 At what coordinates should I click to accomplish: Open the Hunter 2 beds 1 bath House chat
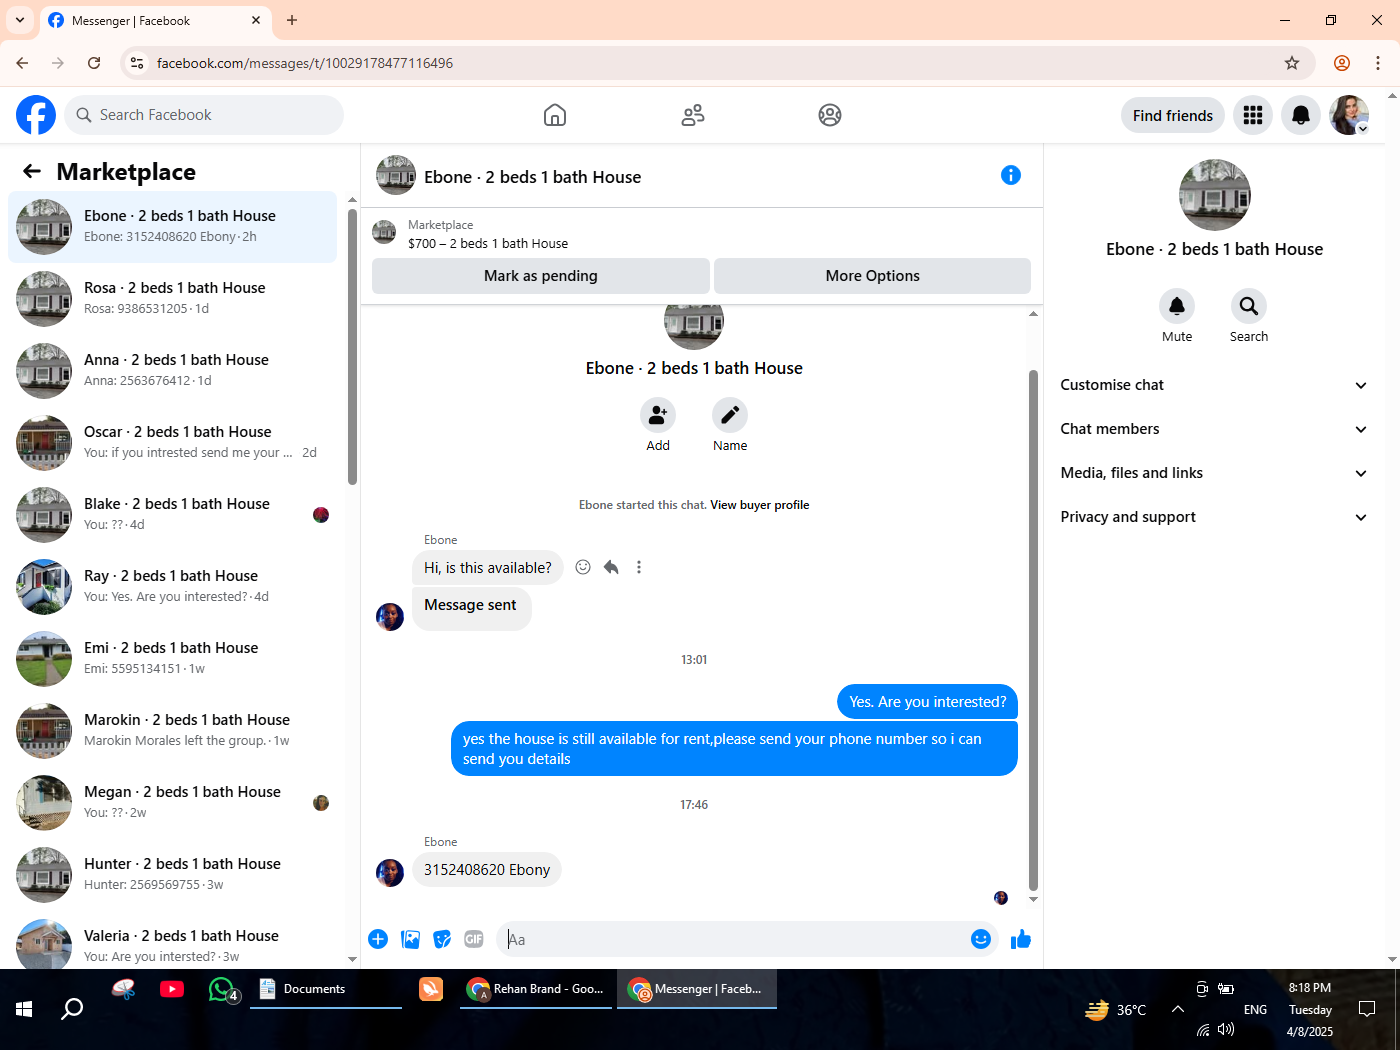[173, 874]
